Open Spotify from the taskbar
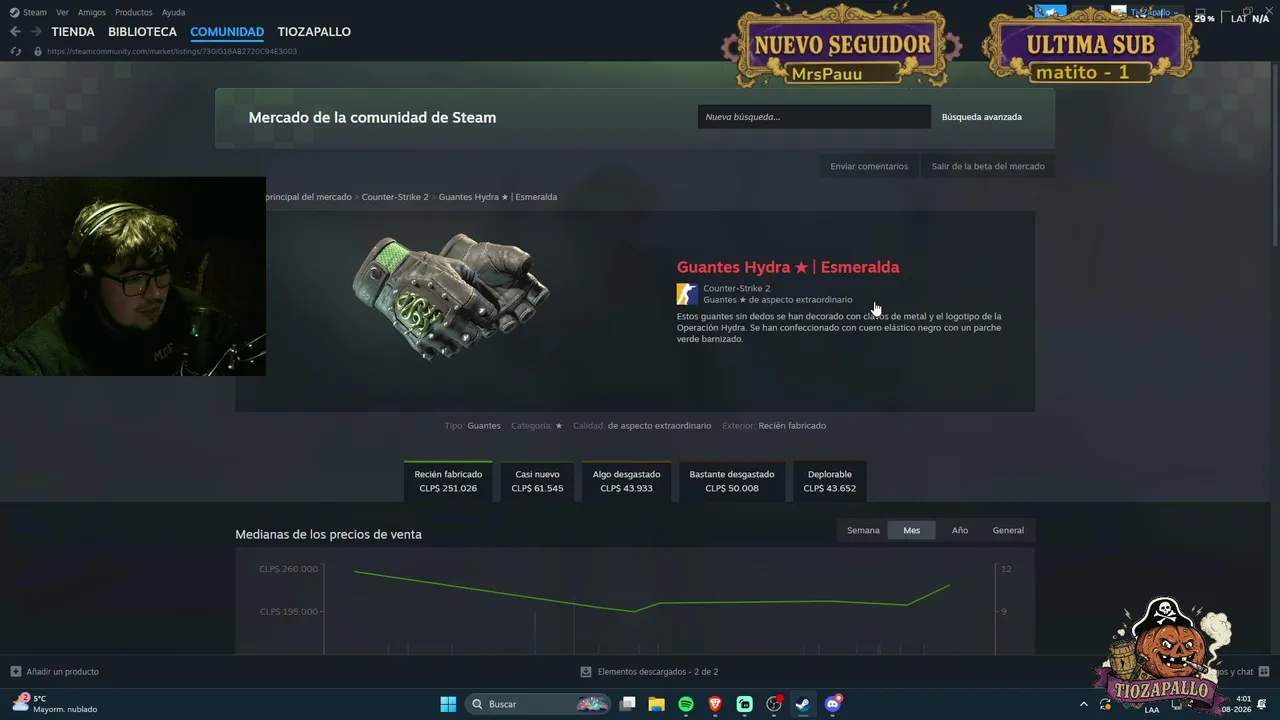1280x720 pixels. click(686, 704)
